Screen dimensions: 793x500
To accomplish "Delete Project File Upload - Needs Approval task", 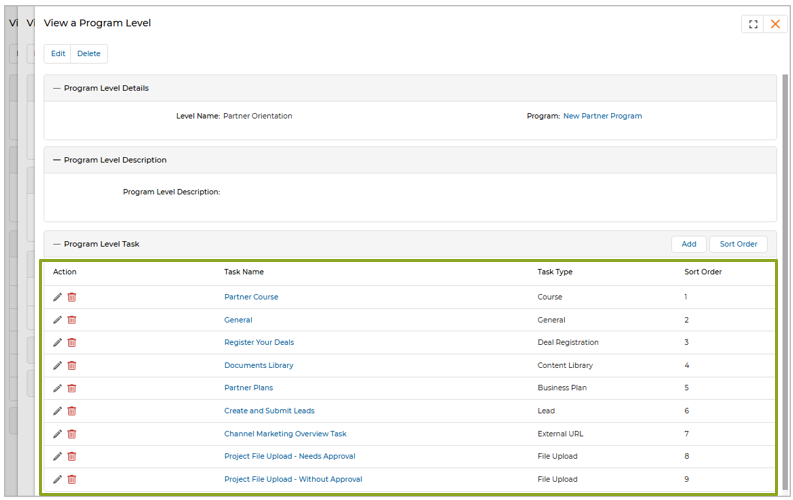I will point(72,457).
